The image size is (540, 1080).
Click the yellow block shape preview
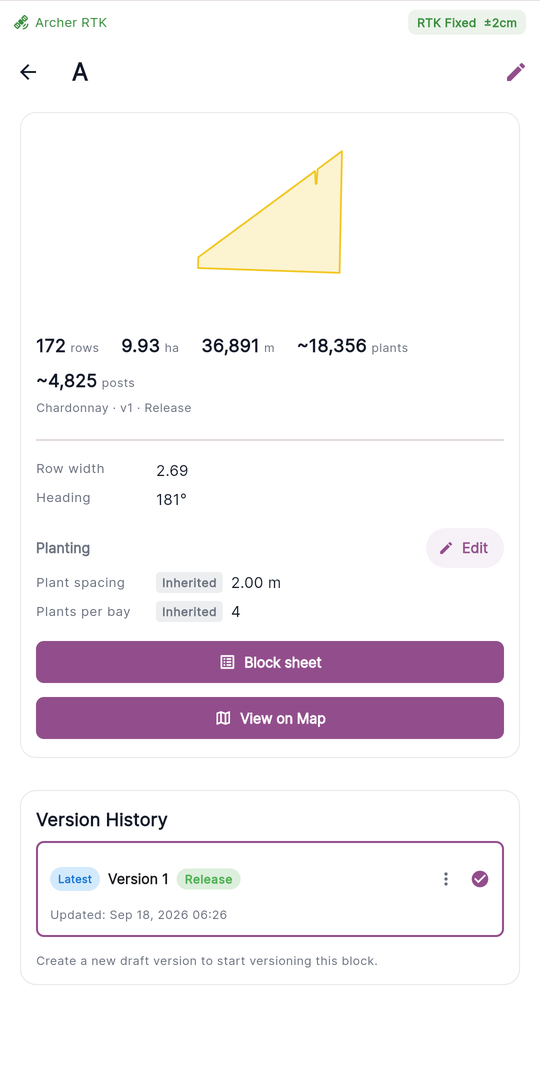tap(270, 212)
